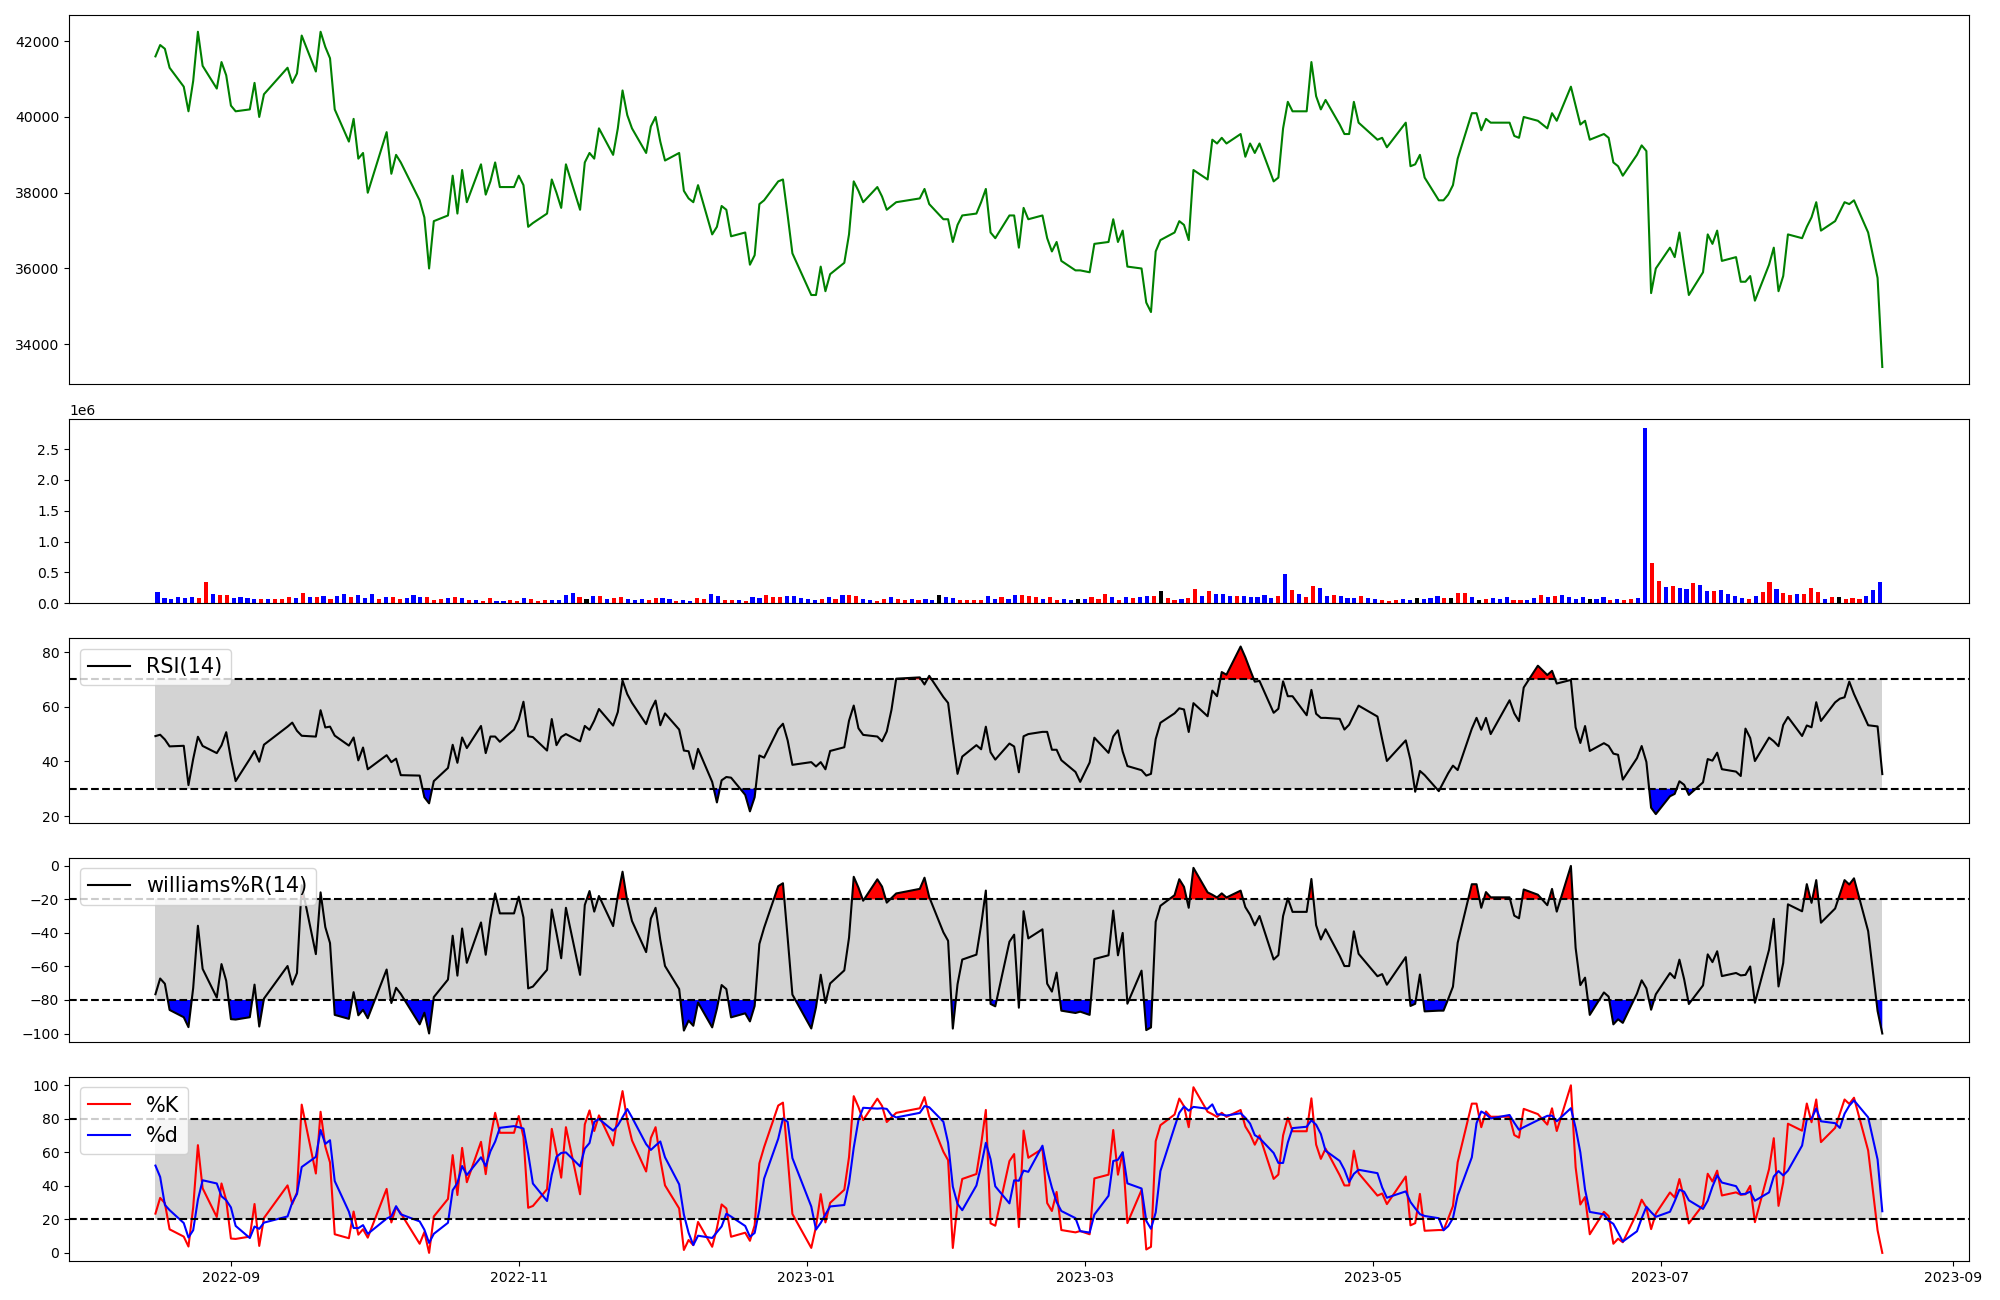Click the 34000 price axis tick label
Screen dimensions: 2000x1300
click(37, 345)
